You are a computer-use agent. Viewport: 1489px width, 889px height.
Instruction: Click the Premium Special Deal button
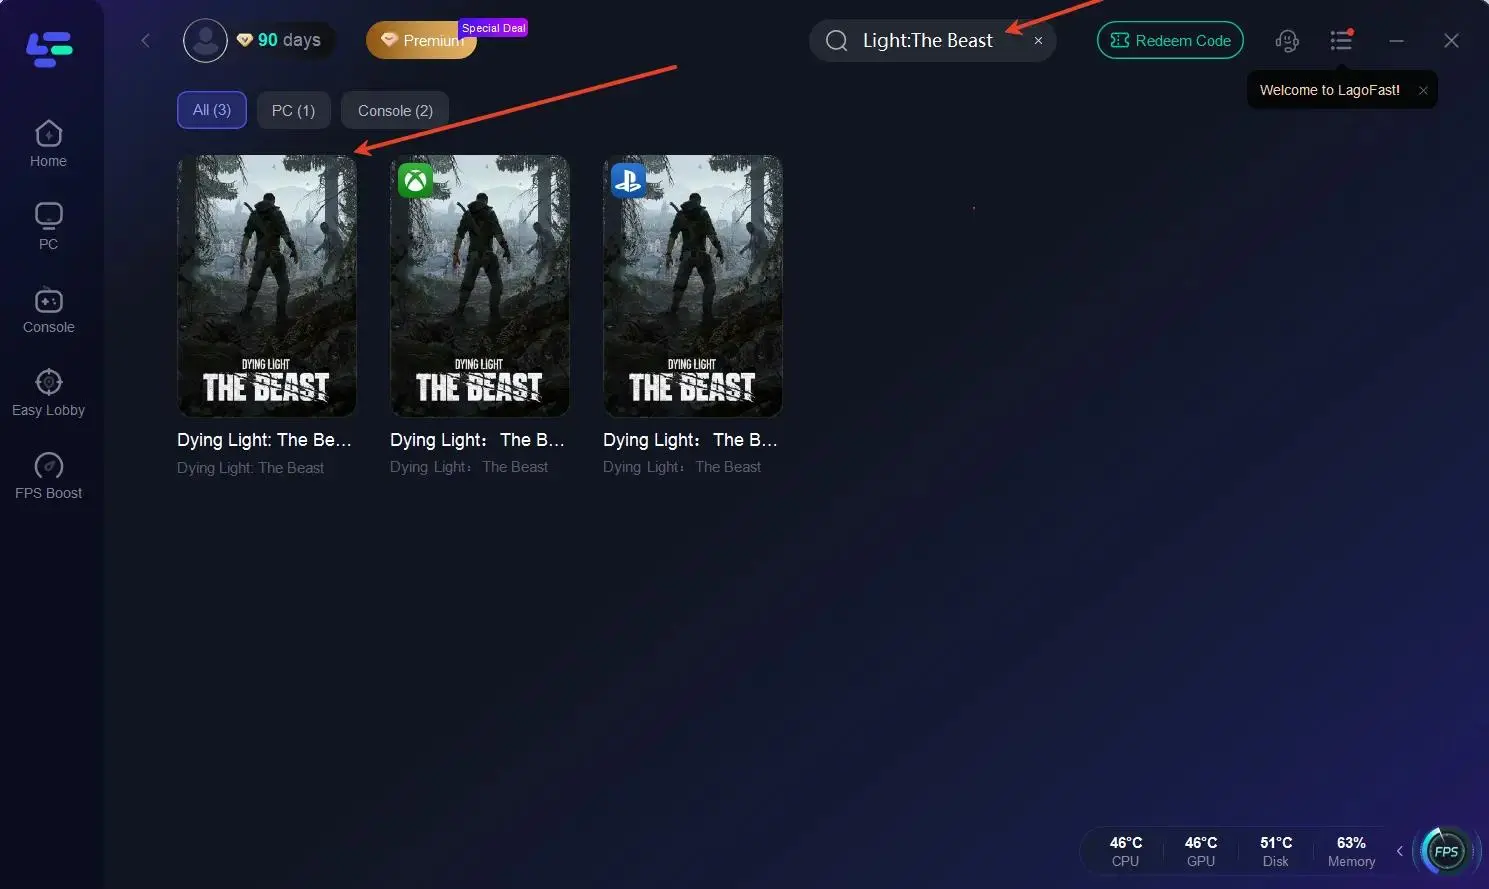(422, 41)
